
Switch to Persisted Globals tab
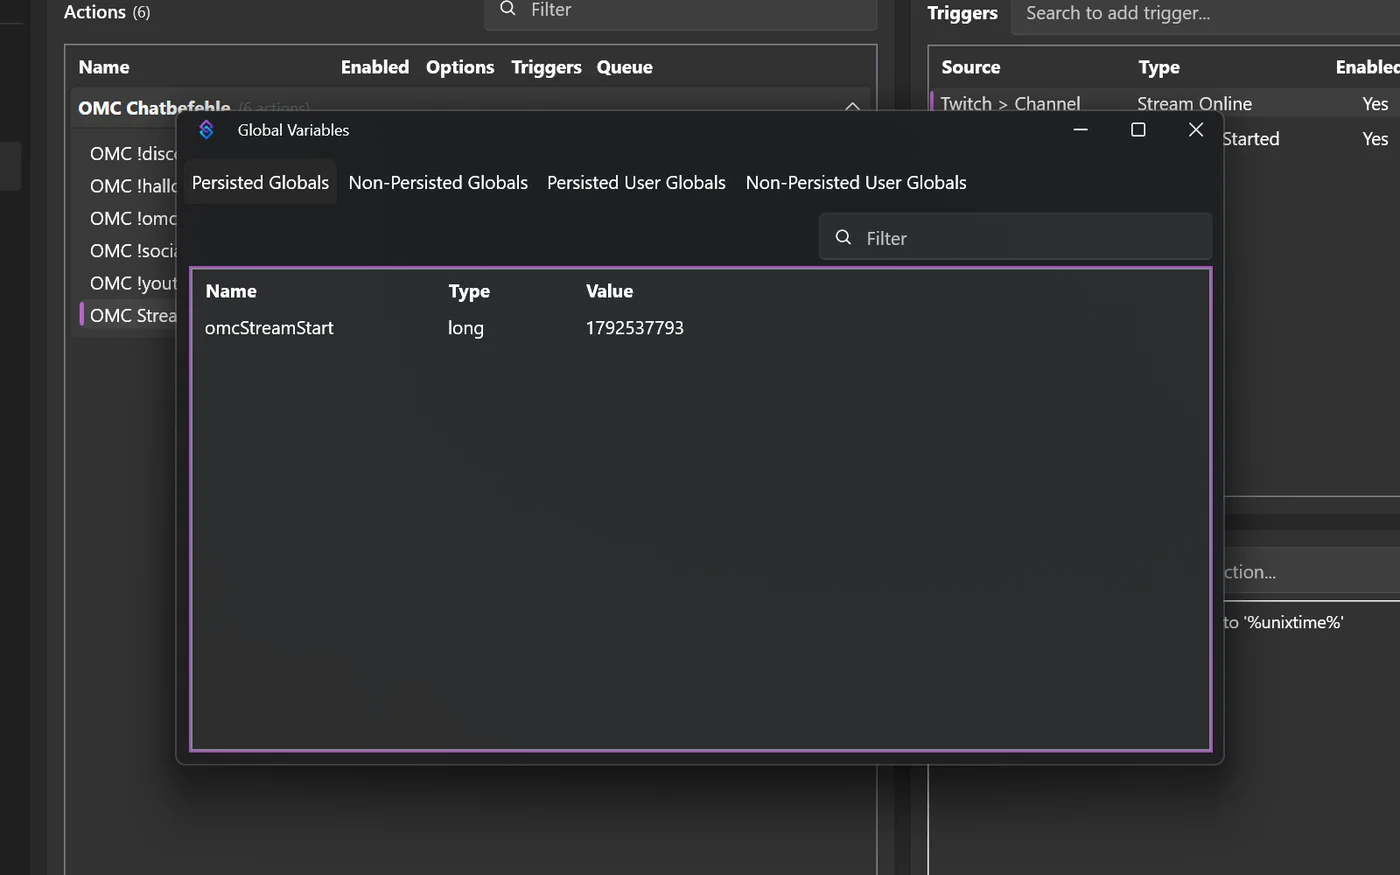click(260, 183)
